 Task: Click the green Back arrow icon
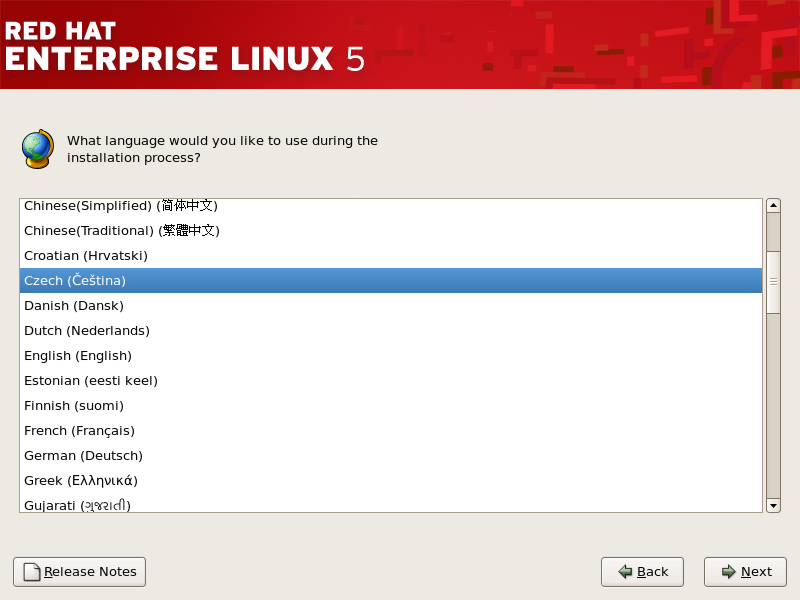point(625,572)
